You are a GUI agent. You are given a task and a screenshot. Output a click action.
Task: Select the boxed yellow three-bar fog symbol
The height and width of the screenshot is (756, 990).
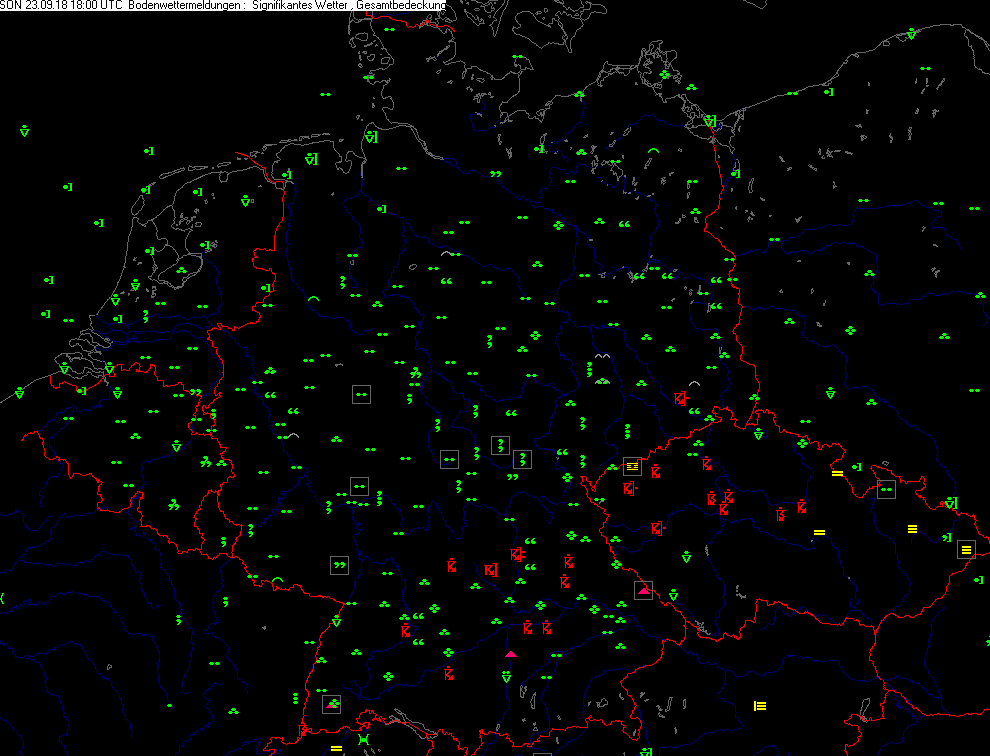point(966,549)
